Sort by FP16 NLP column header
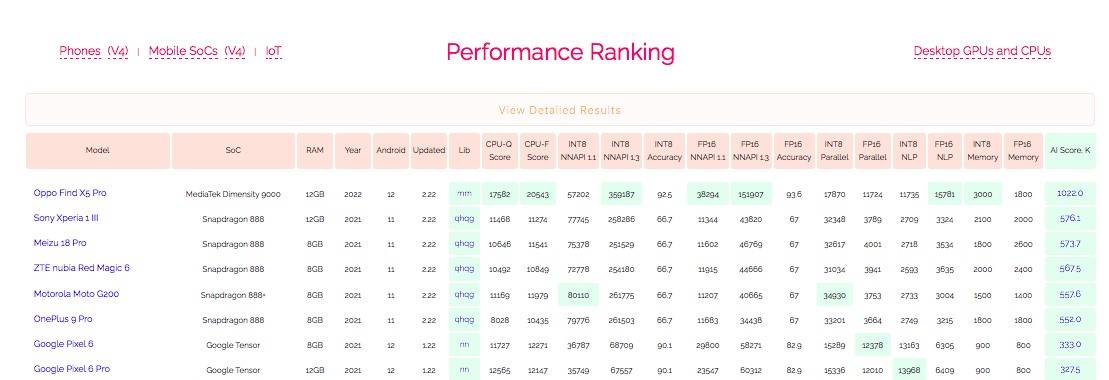This screenshot has width=1109, height=380. pos(944,151)
